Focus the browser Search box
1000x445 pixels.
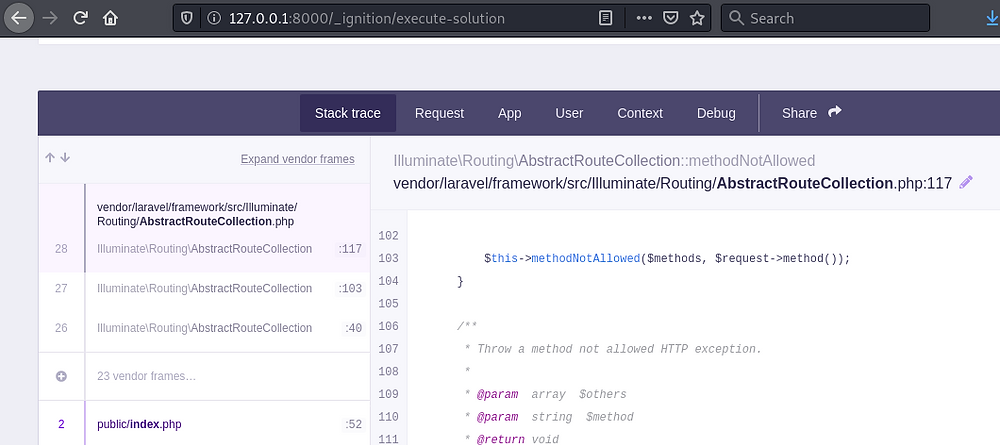point(825,18)
